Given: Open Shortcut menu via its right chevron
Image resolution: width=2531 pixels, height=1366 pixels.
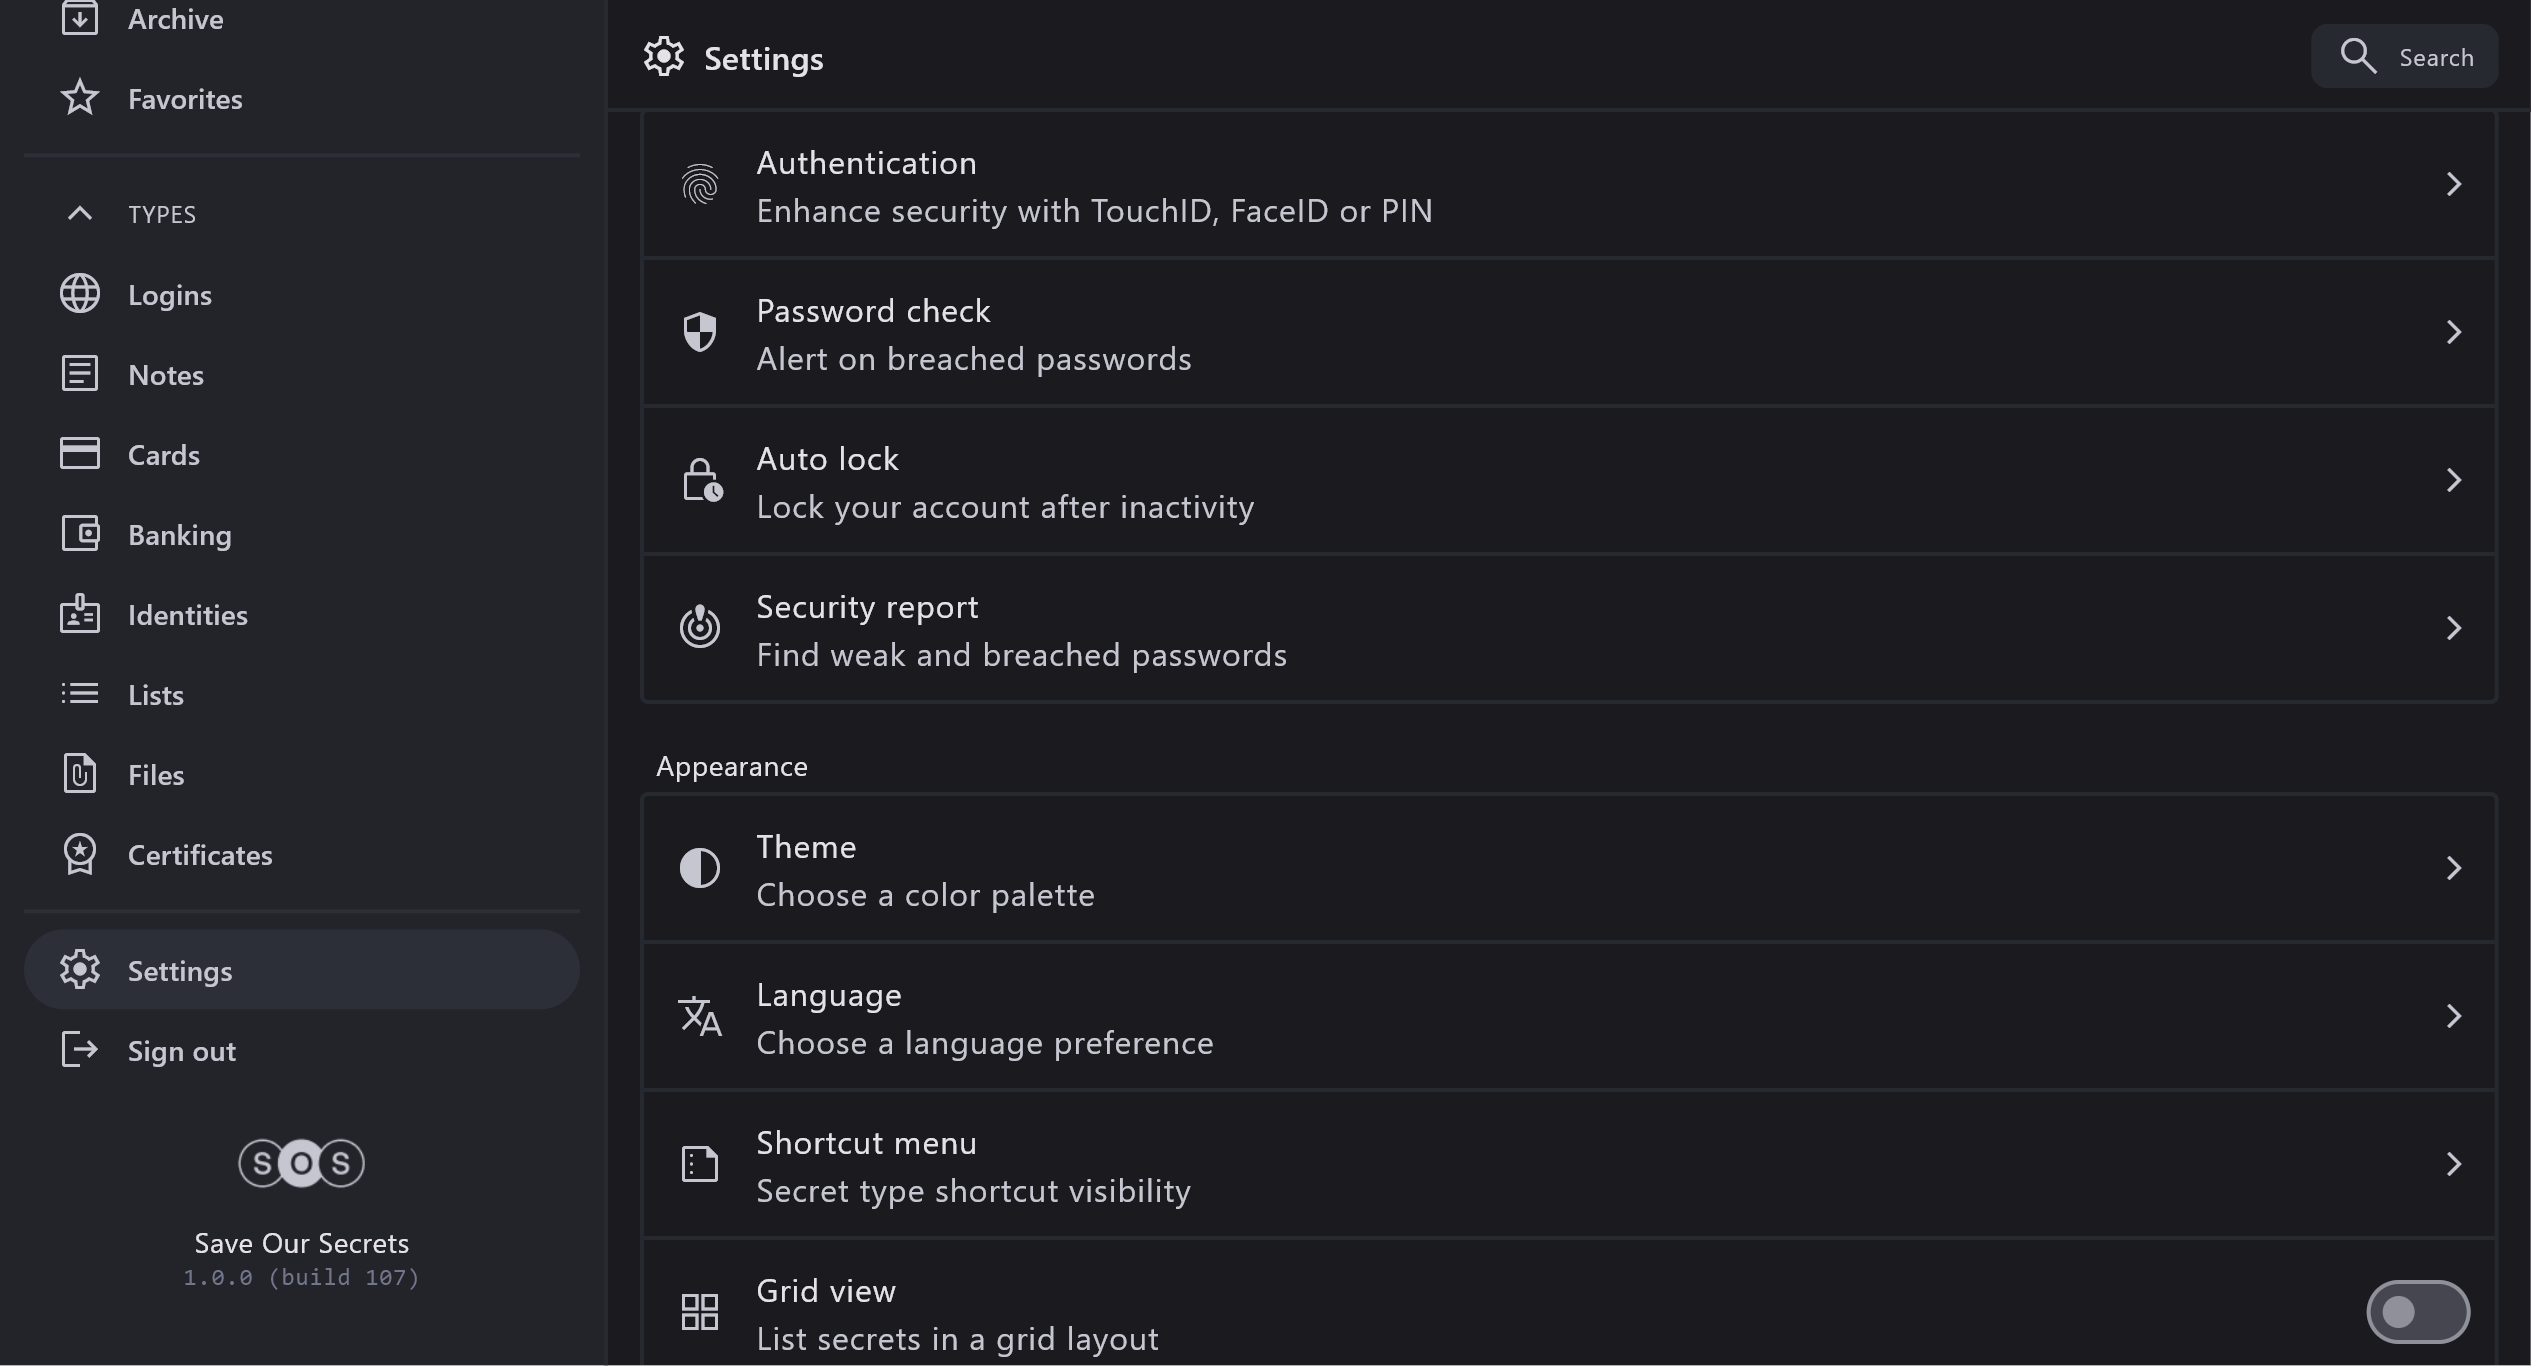Looking at the screenshot, I should coord(2453,1164).
